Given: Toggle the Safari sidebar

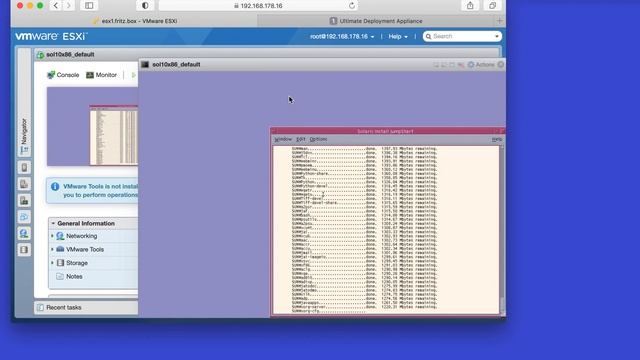Looking at the screenshot, I should pyautogui.click(x=89, y=6).
